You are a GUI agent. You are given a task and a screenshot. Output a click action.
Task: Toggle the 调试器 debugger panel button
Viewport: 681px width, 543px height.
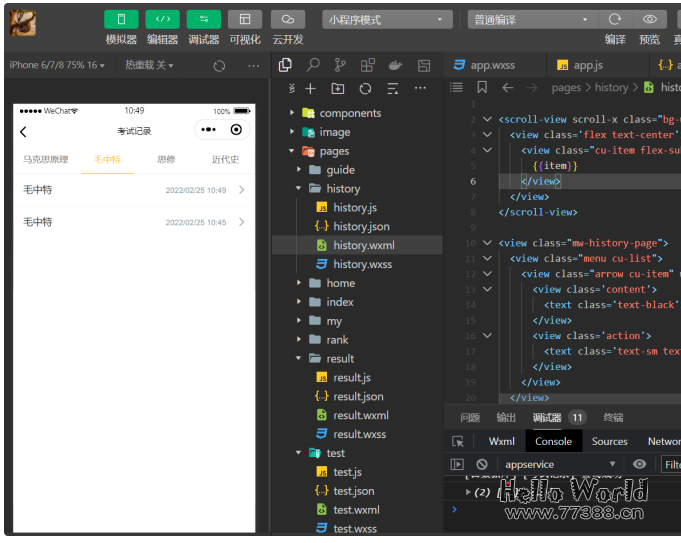[x=203, y=19]
